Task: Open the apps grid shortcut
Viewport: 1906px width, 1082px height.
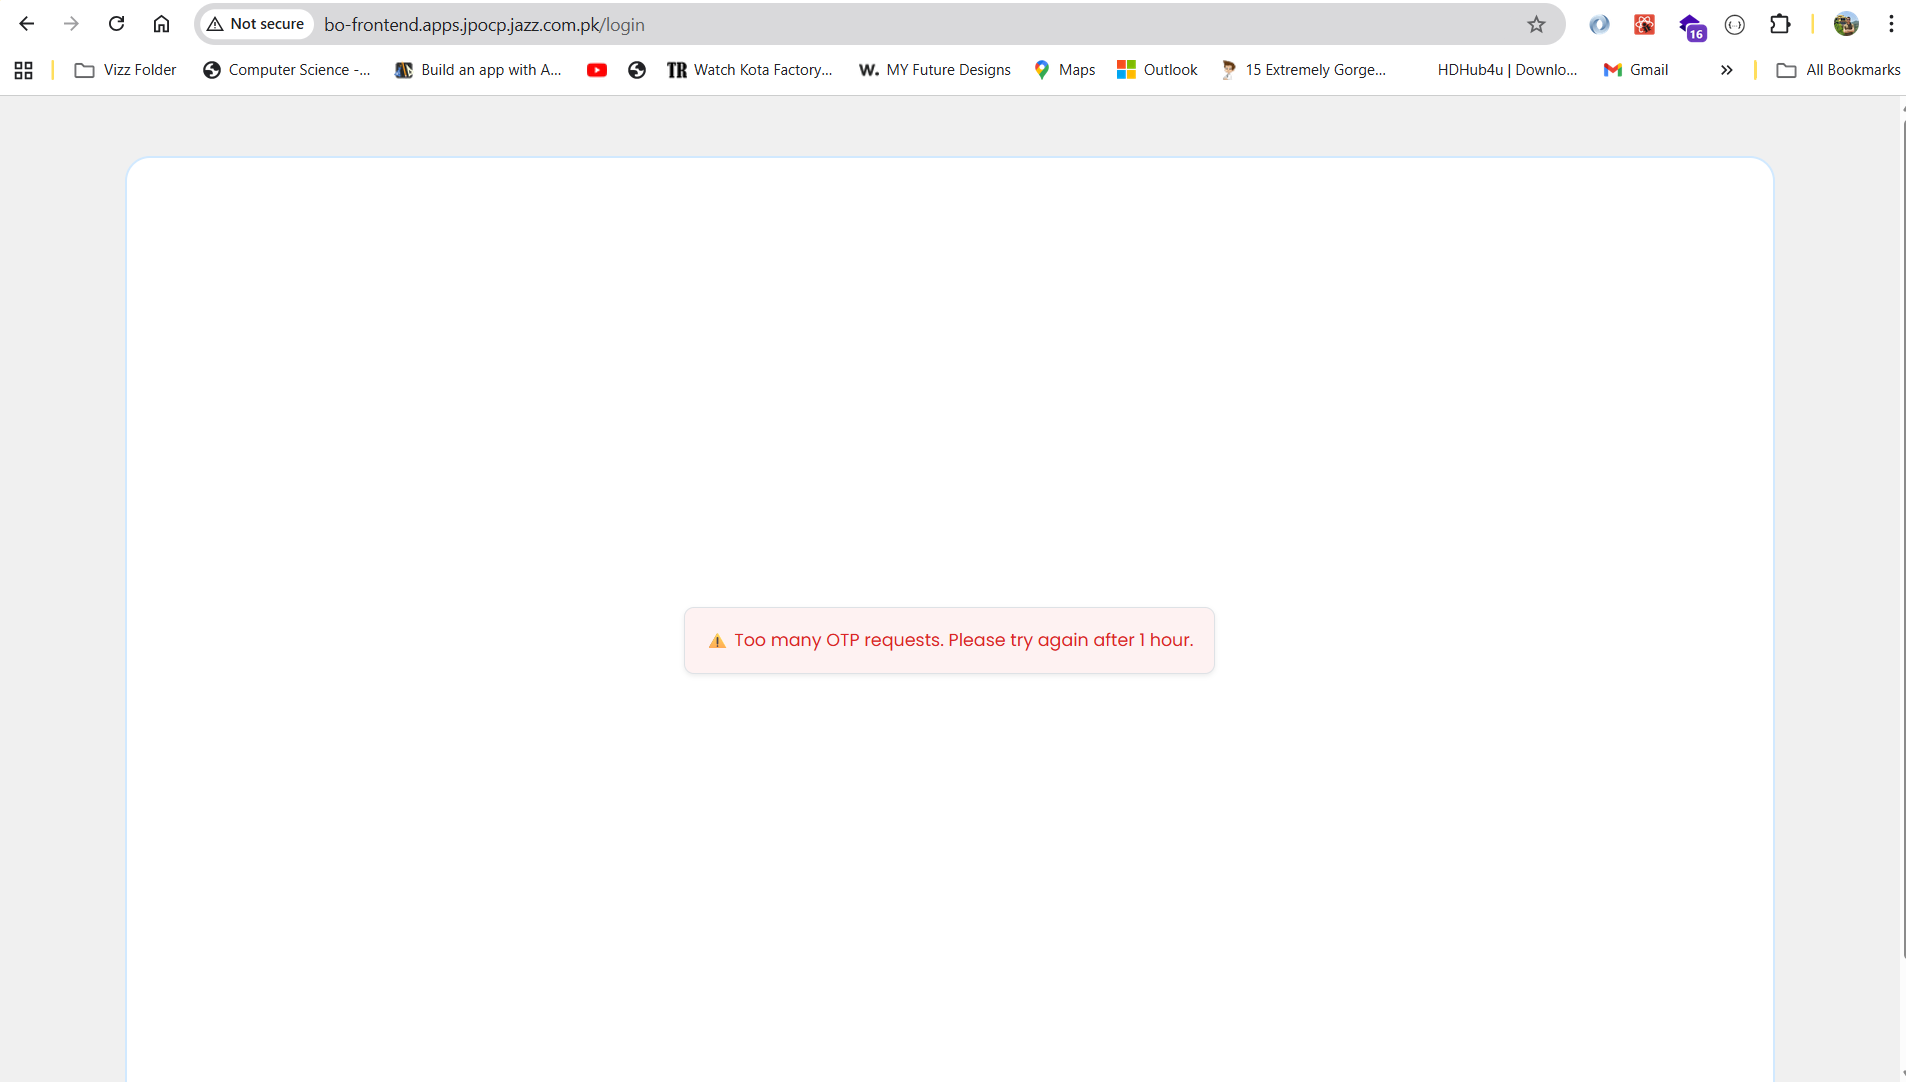Action: (x=24, y=70)
